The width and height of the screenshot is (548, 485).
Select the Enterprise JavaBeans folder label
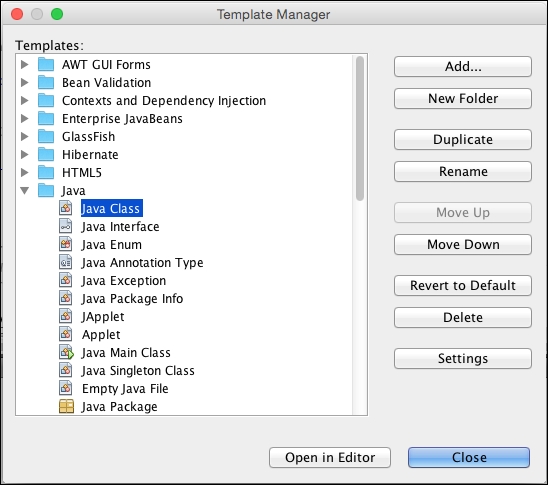click(x=122, y=118)
